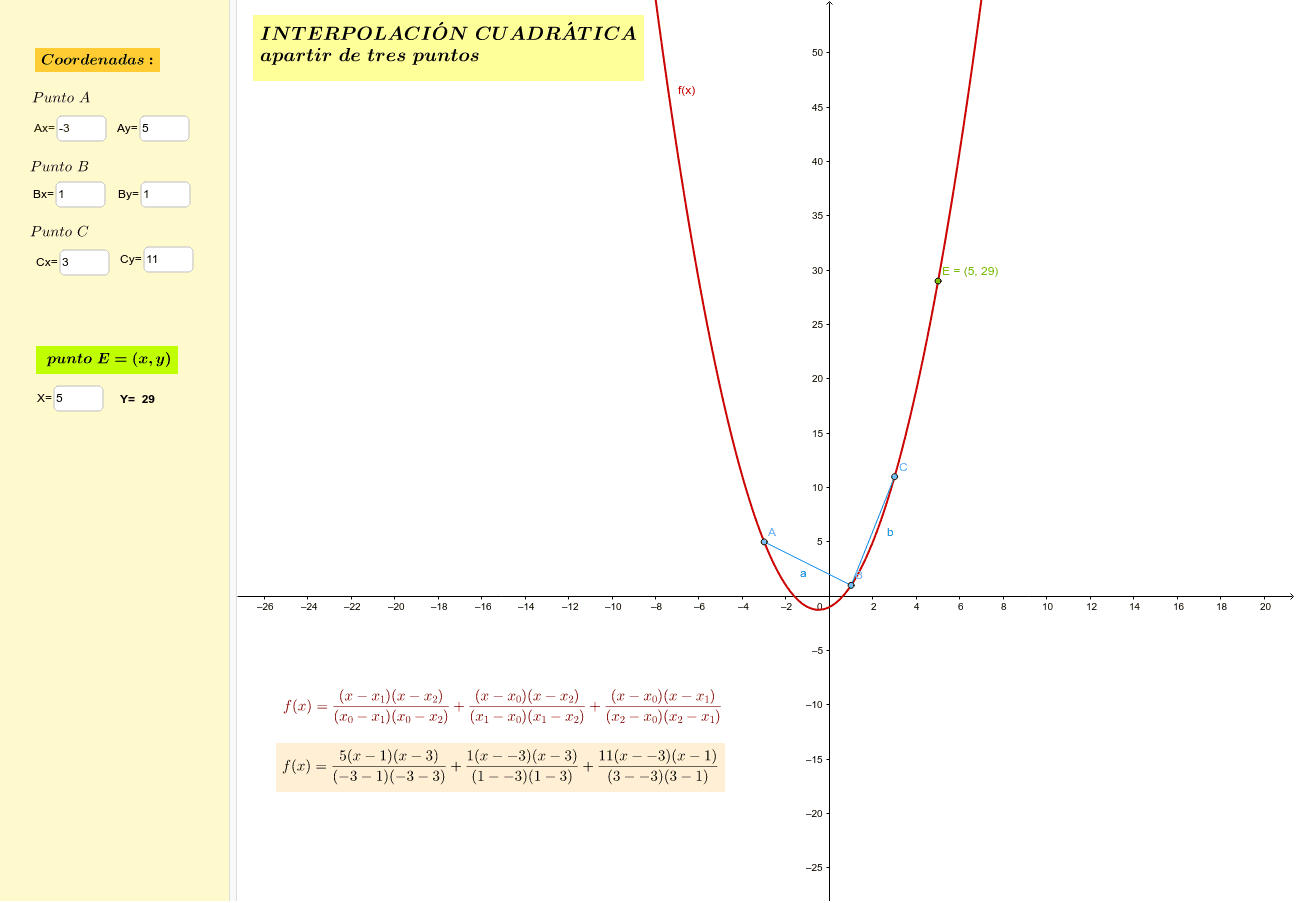
Task: Click the general Lagrange formula in red
Action: (502, 706)
